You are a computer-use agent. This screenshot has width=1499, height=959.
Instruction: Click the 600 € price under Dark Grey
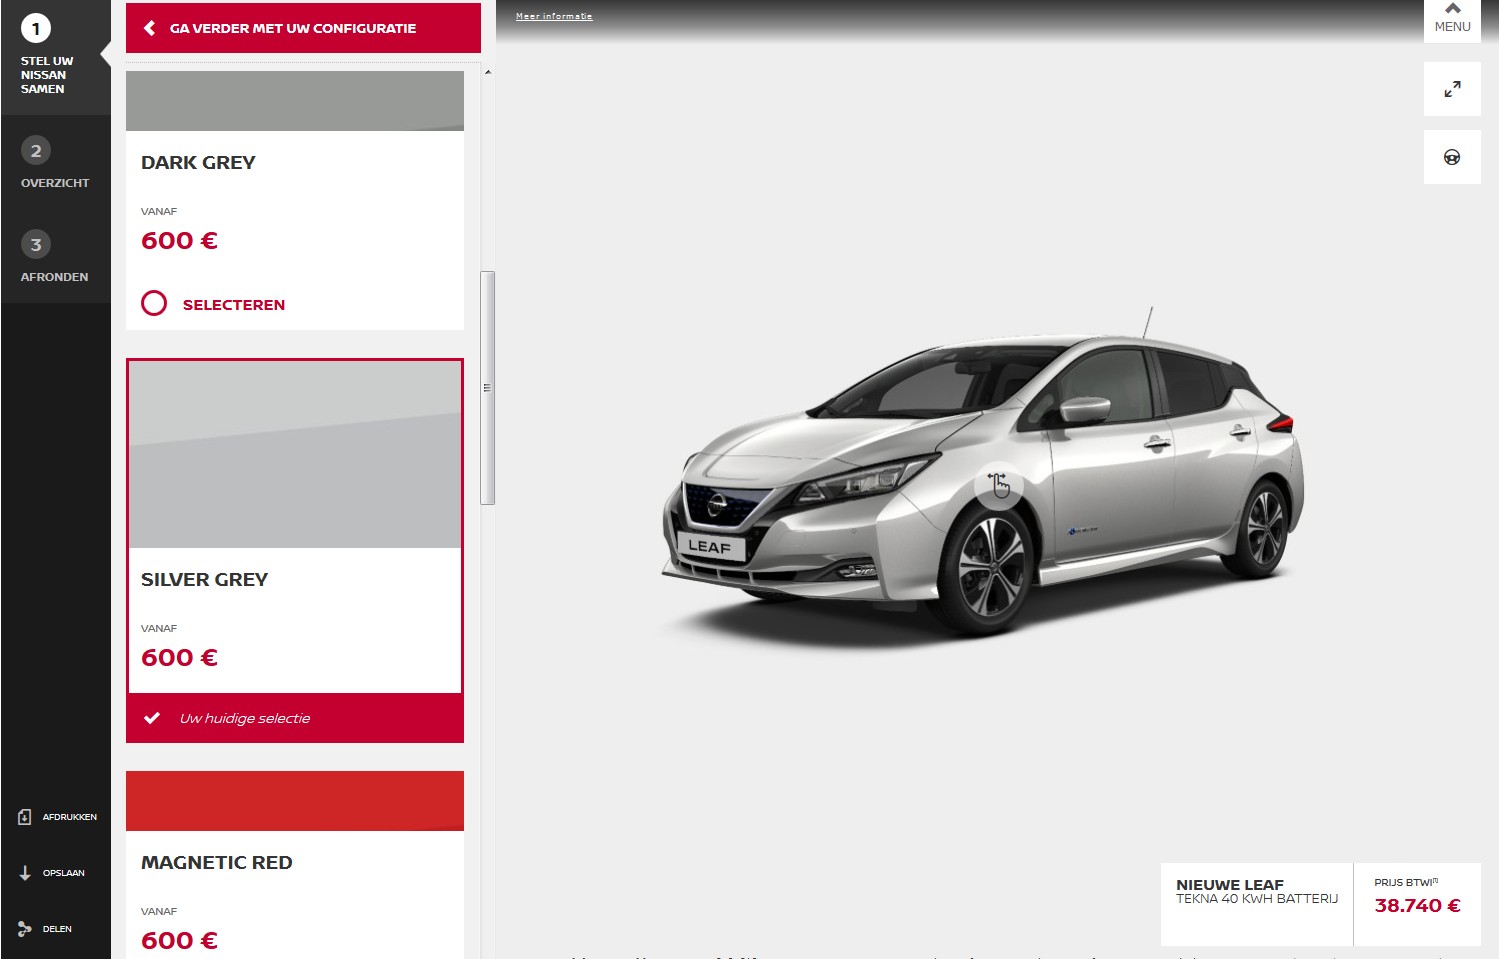[x=180, y=241]
